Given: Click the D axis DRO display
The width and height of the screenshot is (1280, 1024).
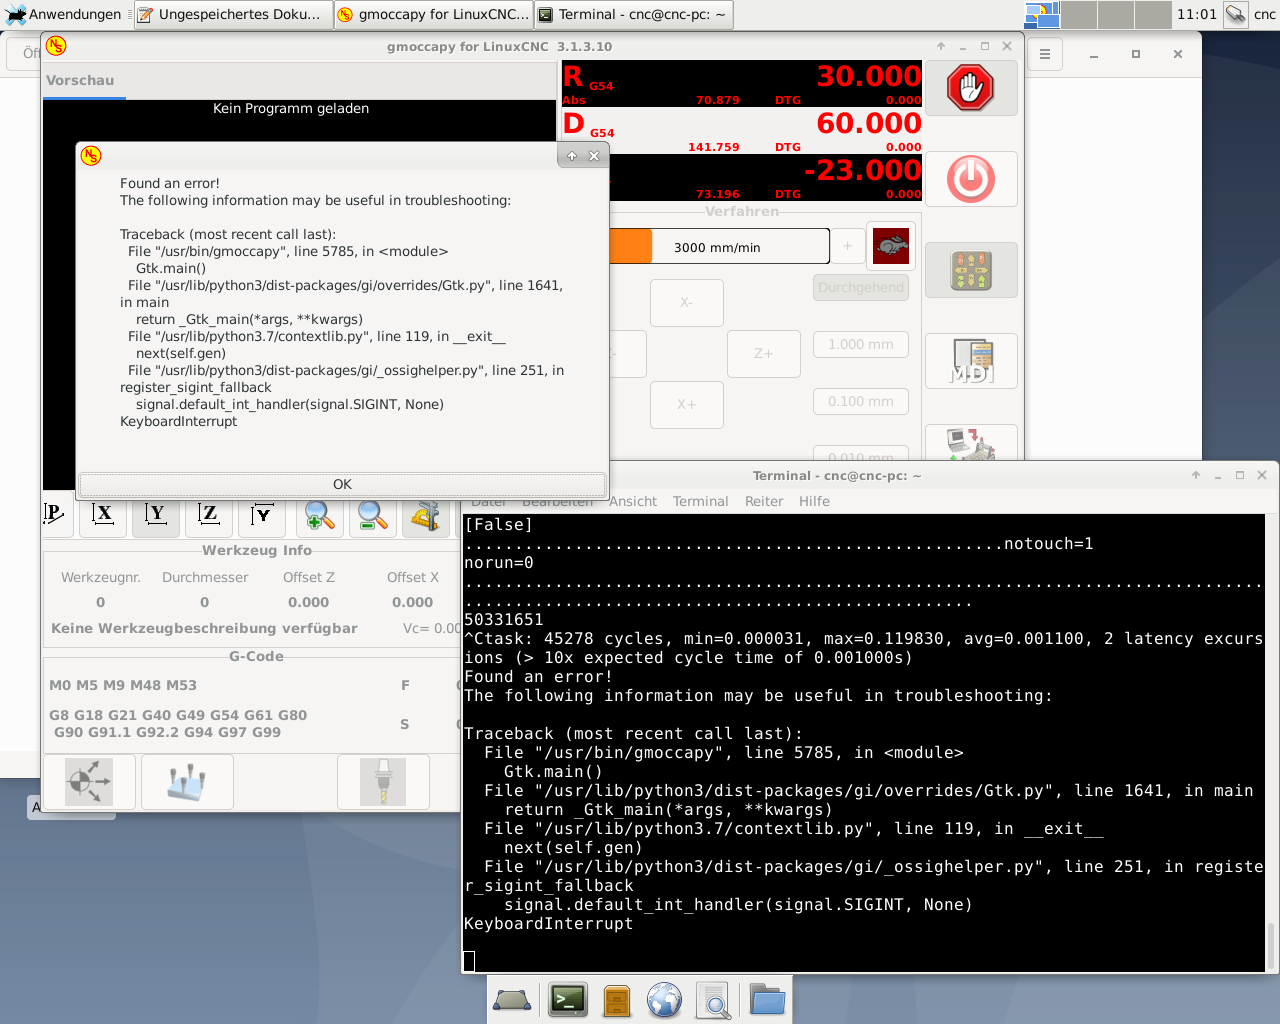Looking at the screenshot, I should (742, 131).
